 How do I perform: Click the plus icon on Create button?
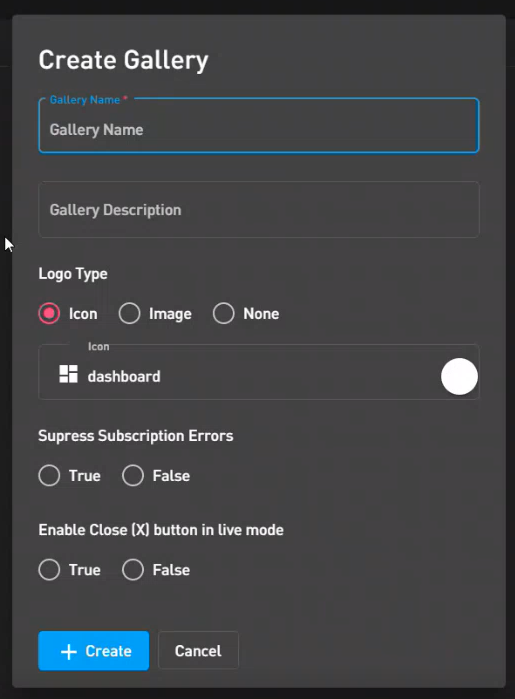coord(69,651)
